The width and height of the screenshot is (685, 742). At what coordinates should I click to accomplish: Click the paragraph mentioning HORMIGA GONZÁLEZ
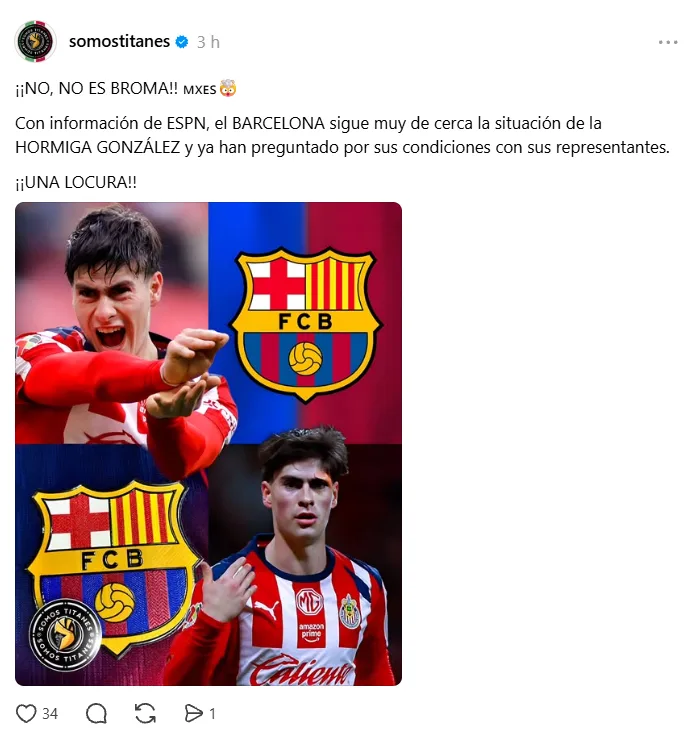[340, 135]
